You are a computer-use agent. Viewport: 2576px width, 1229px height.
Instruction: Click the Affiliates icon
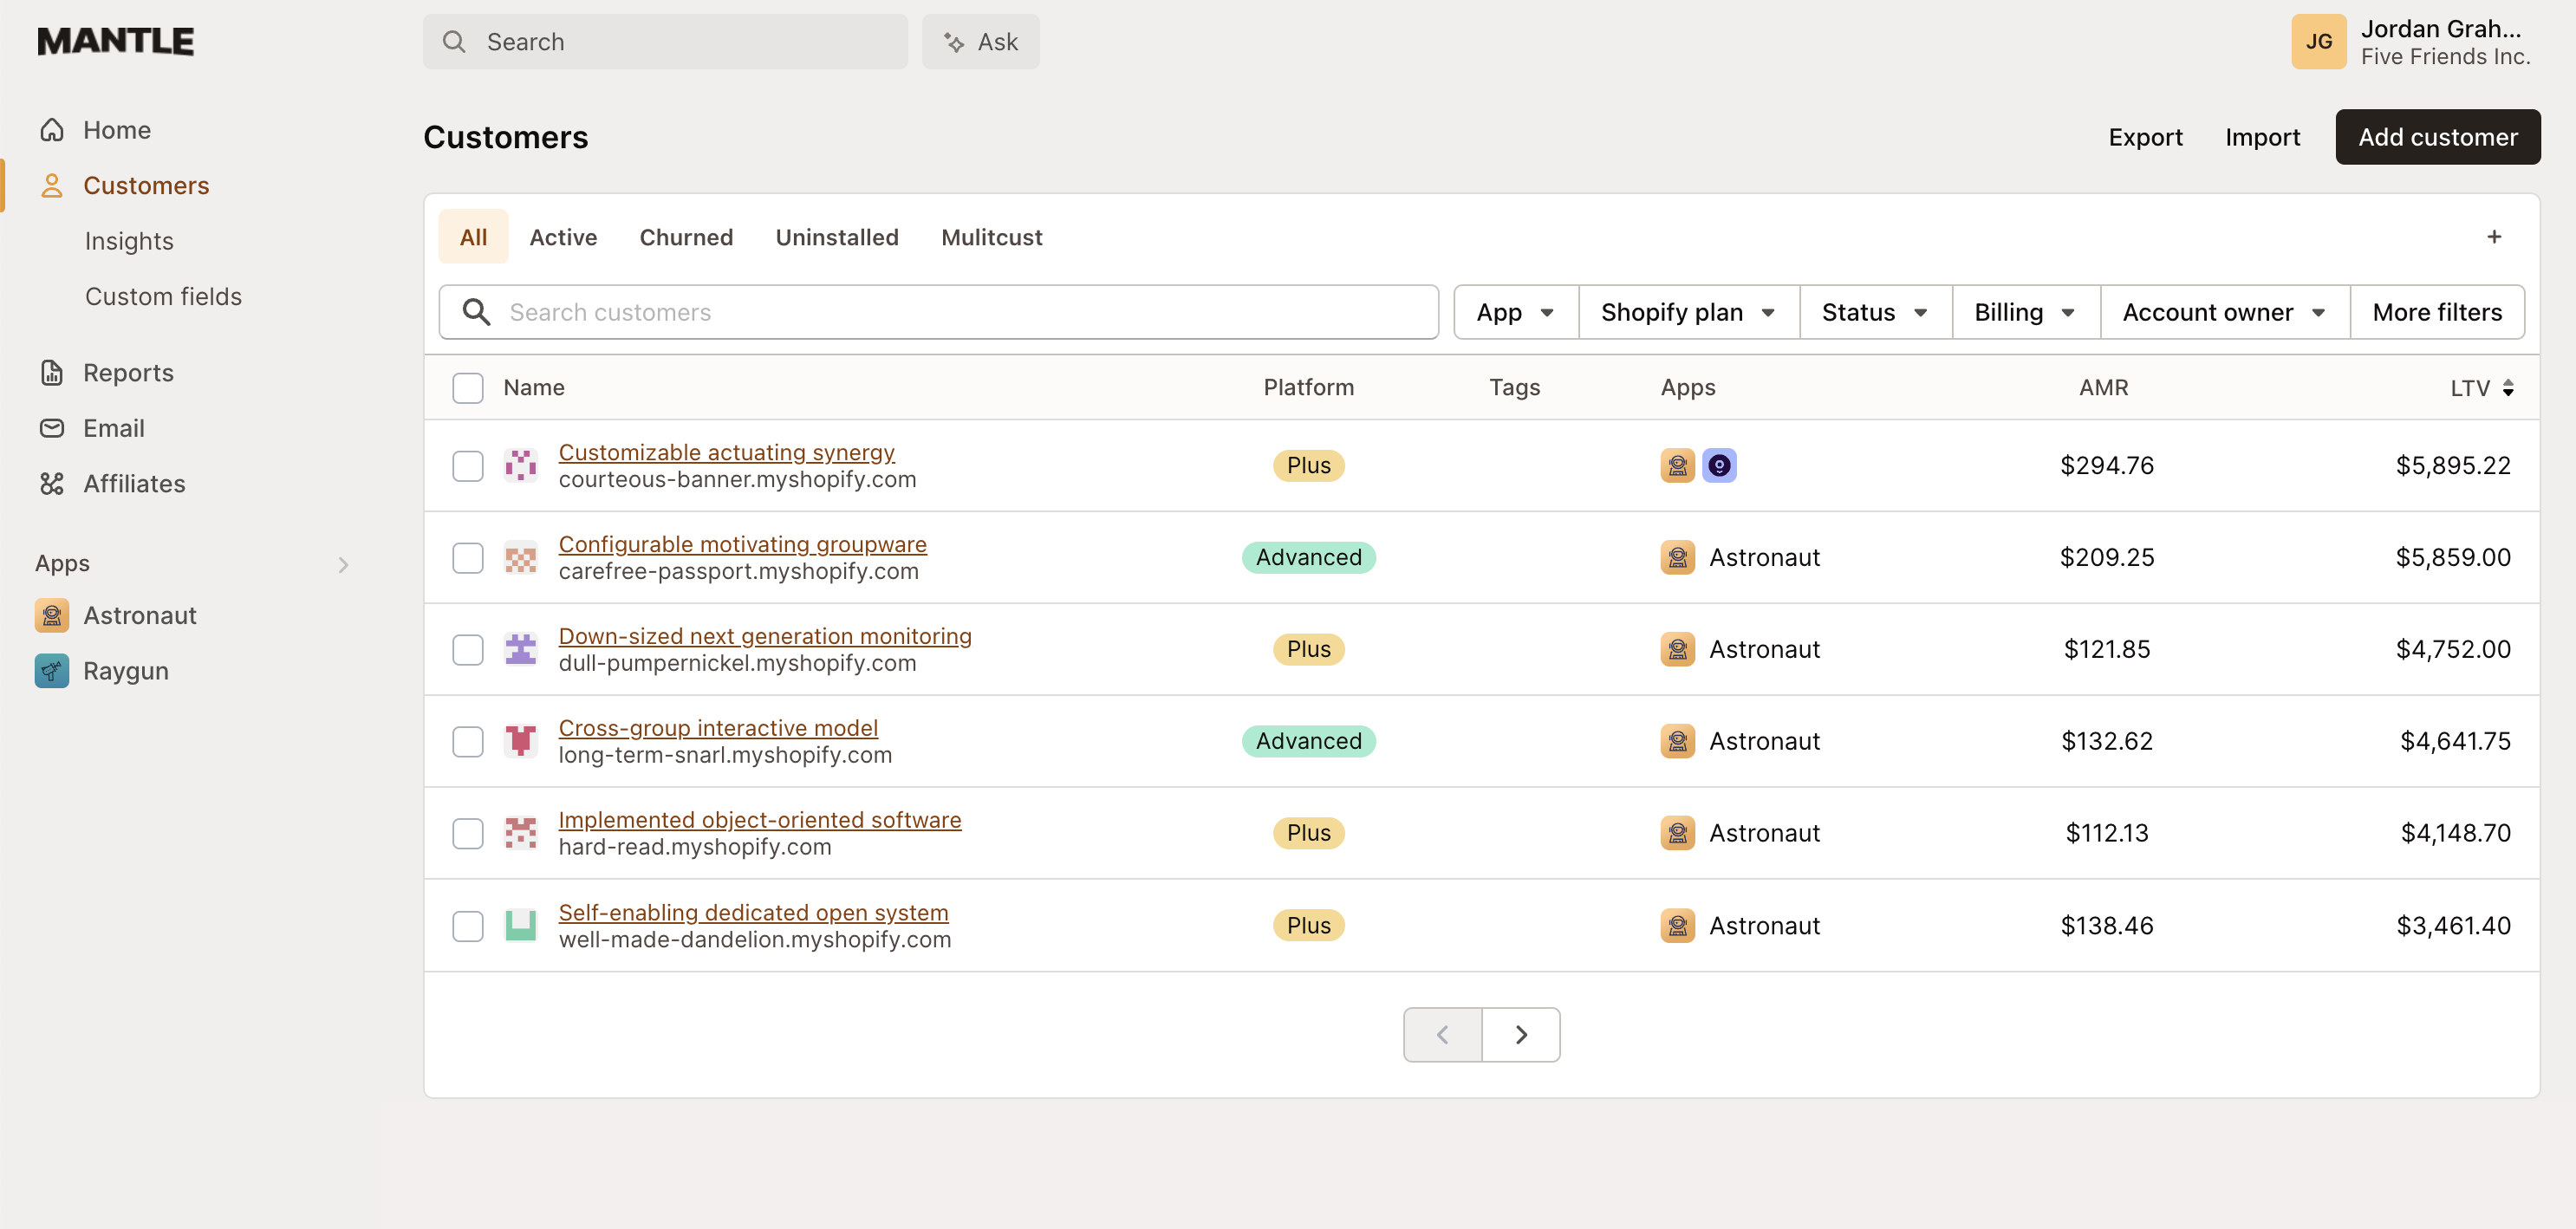tap(52, 484)
